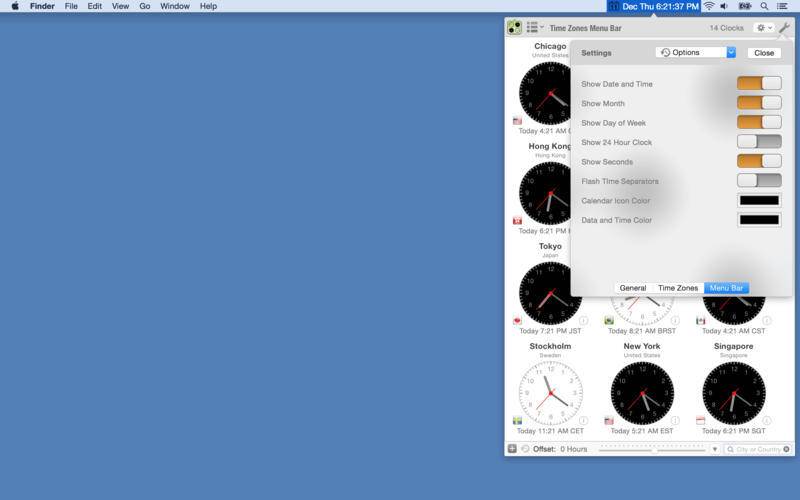800x500 pixels.
Task: Click the reset offset icon
Action: (525, 449)
